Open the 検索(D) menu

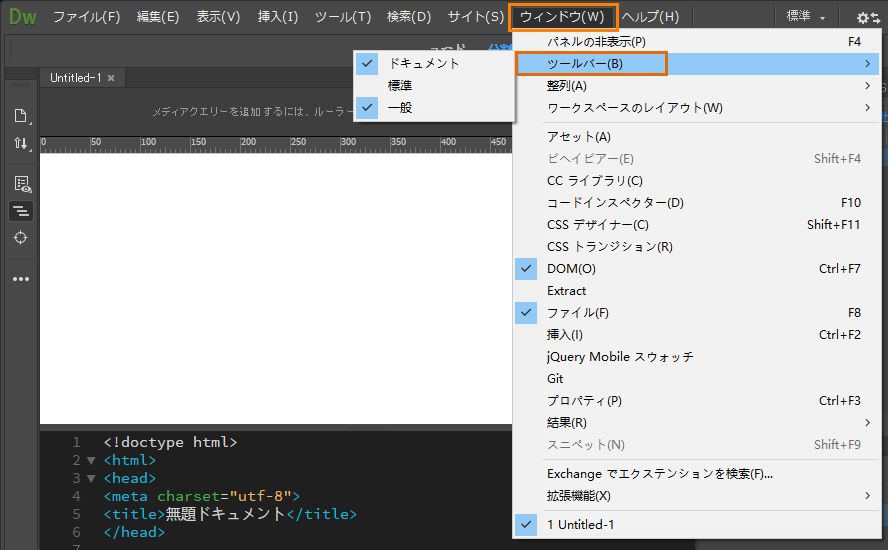(x=408, y=16)
